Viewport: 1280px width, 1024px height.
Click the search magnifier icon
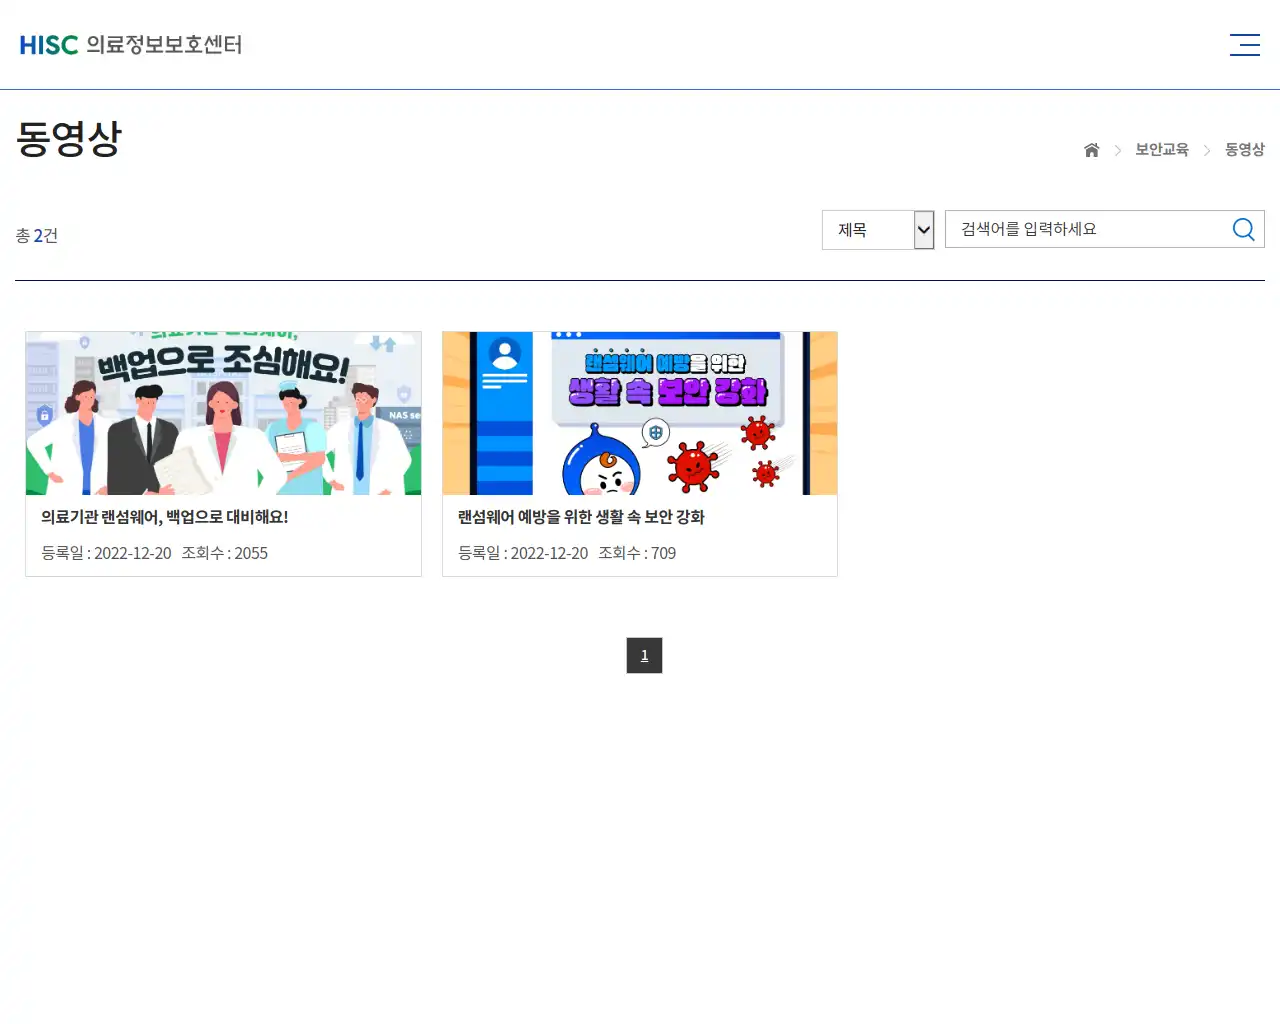click(x=1243, y=229)
